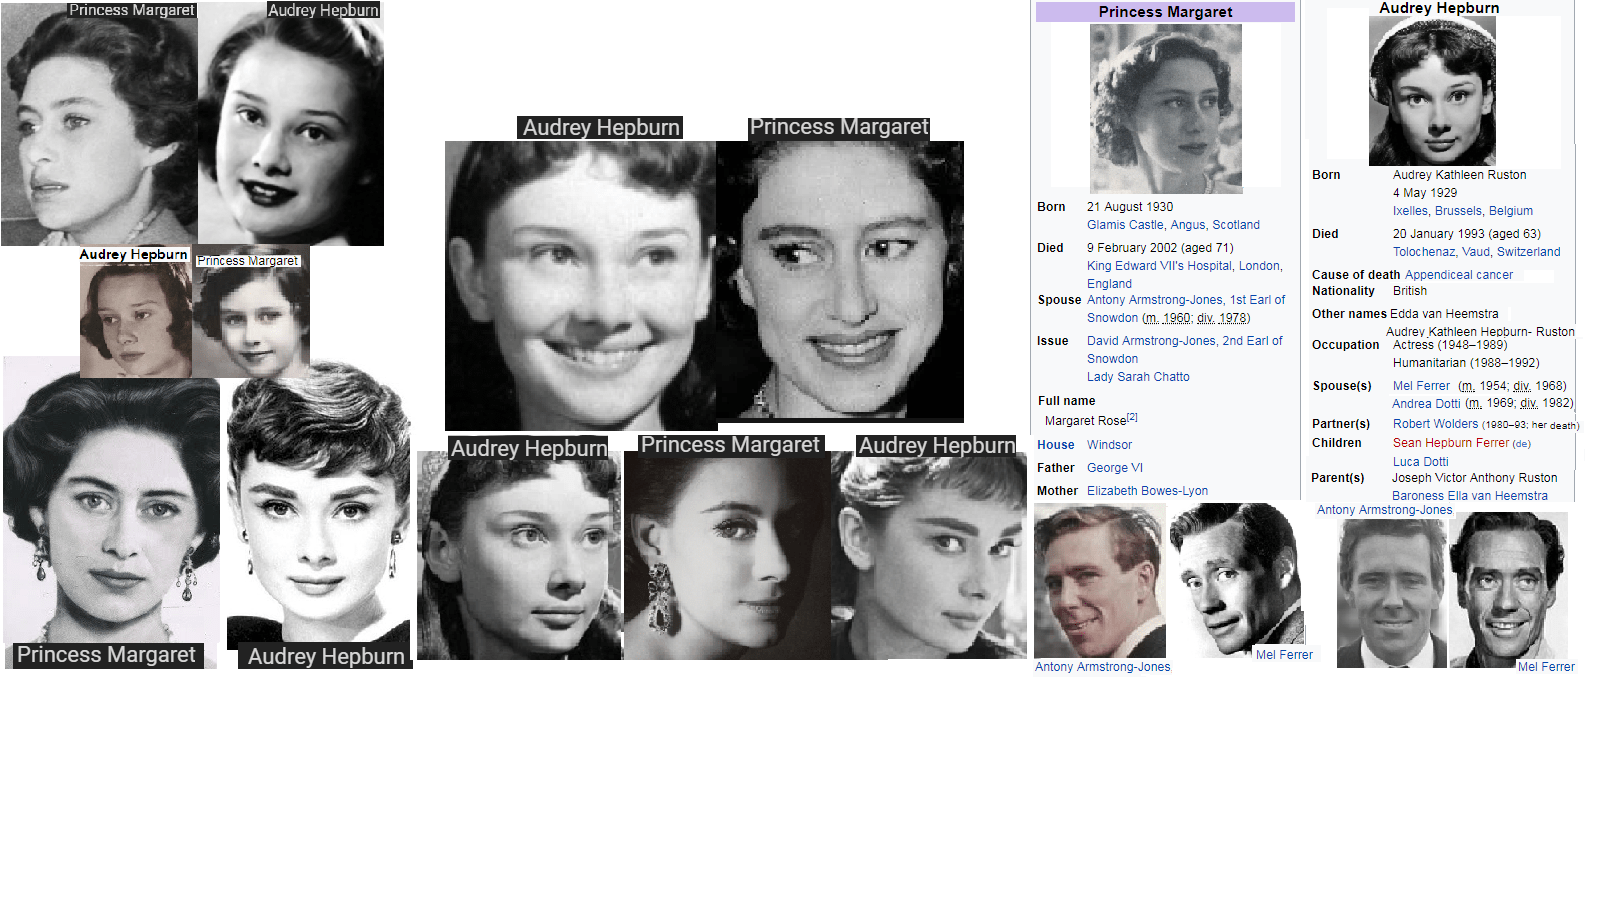This screenshot has width=1600, height=900.
Task: Open the Ixelles, Brussels, Belgium link
Action: pyautogui.click(x=1462, y=211)
